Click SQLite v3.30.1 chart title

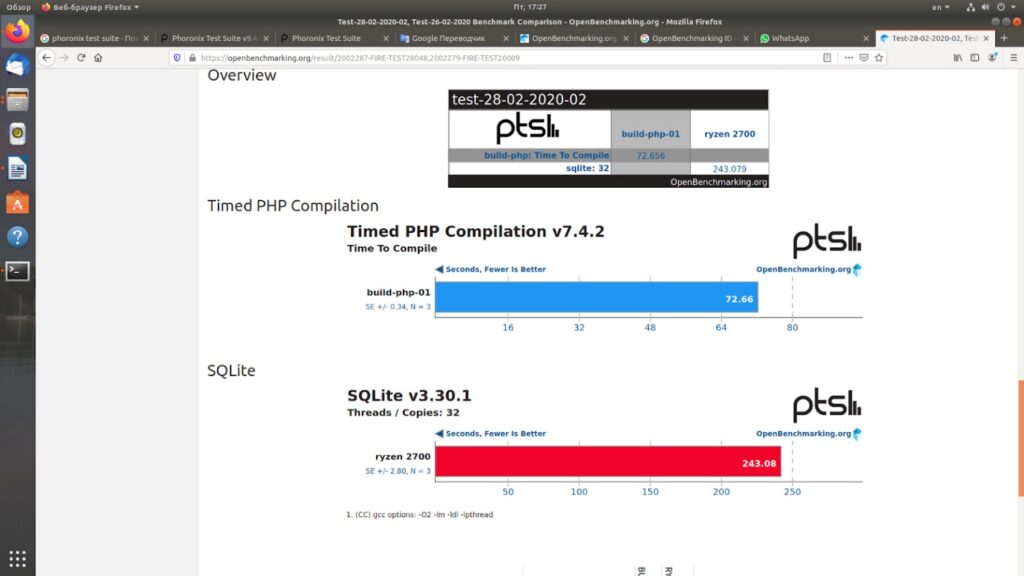tap(409, 396)
